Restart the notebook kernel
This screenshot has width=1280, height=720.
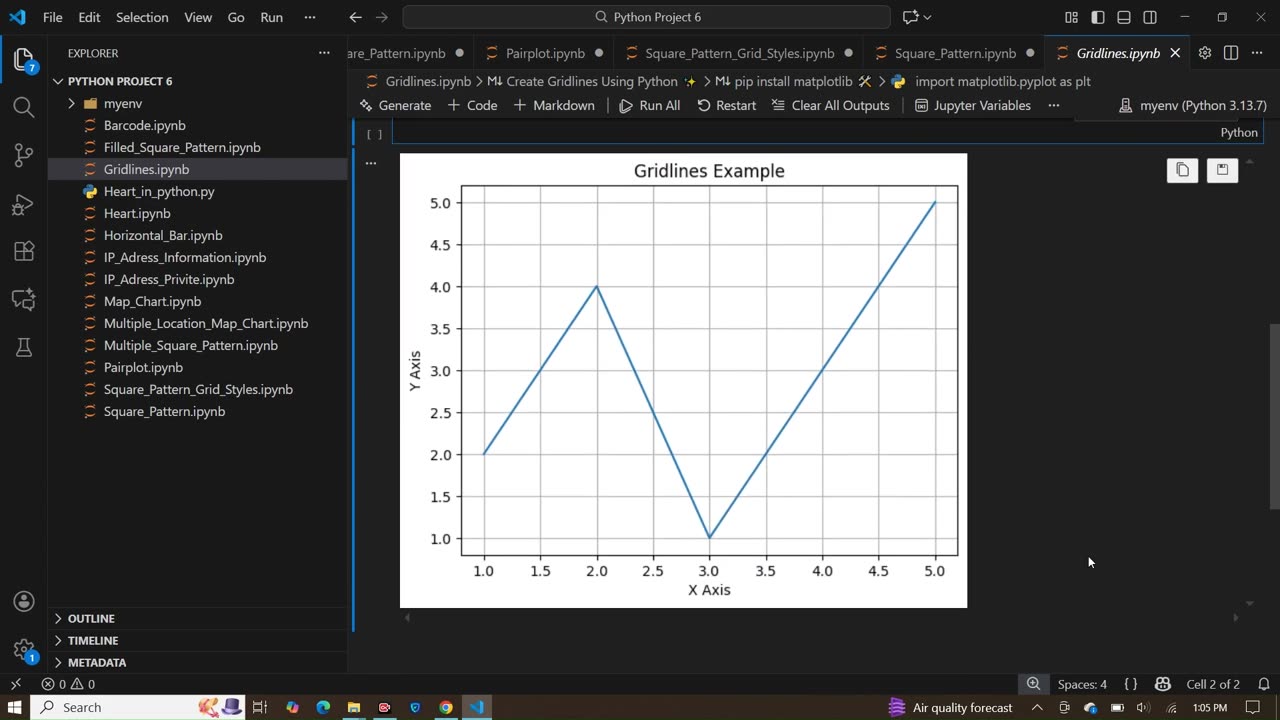point(726,105)
